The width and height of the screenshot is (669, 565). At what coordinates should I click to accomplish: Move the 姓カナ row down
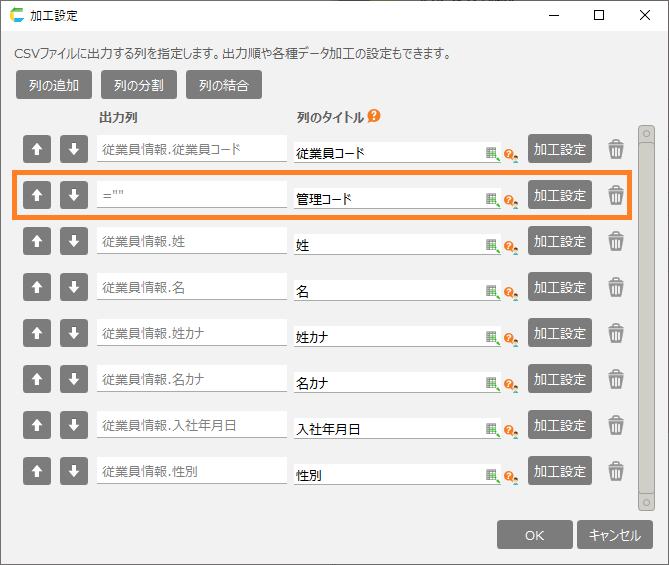coord(73,333)
